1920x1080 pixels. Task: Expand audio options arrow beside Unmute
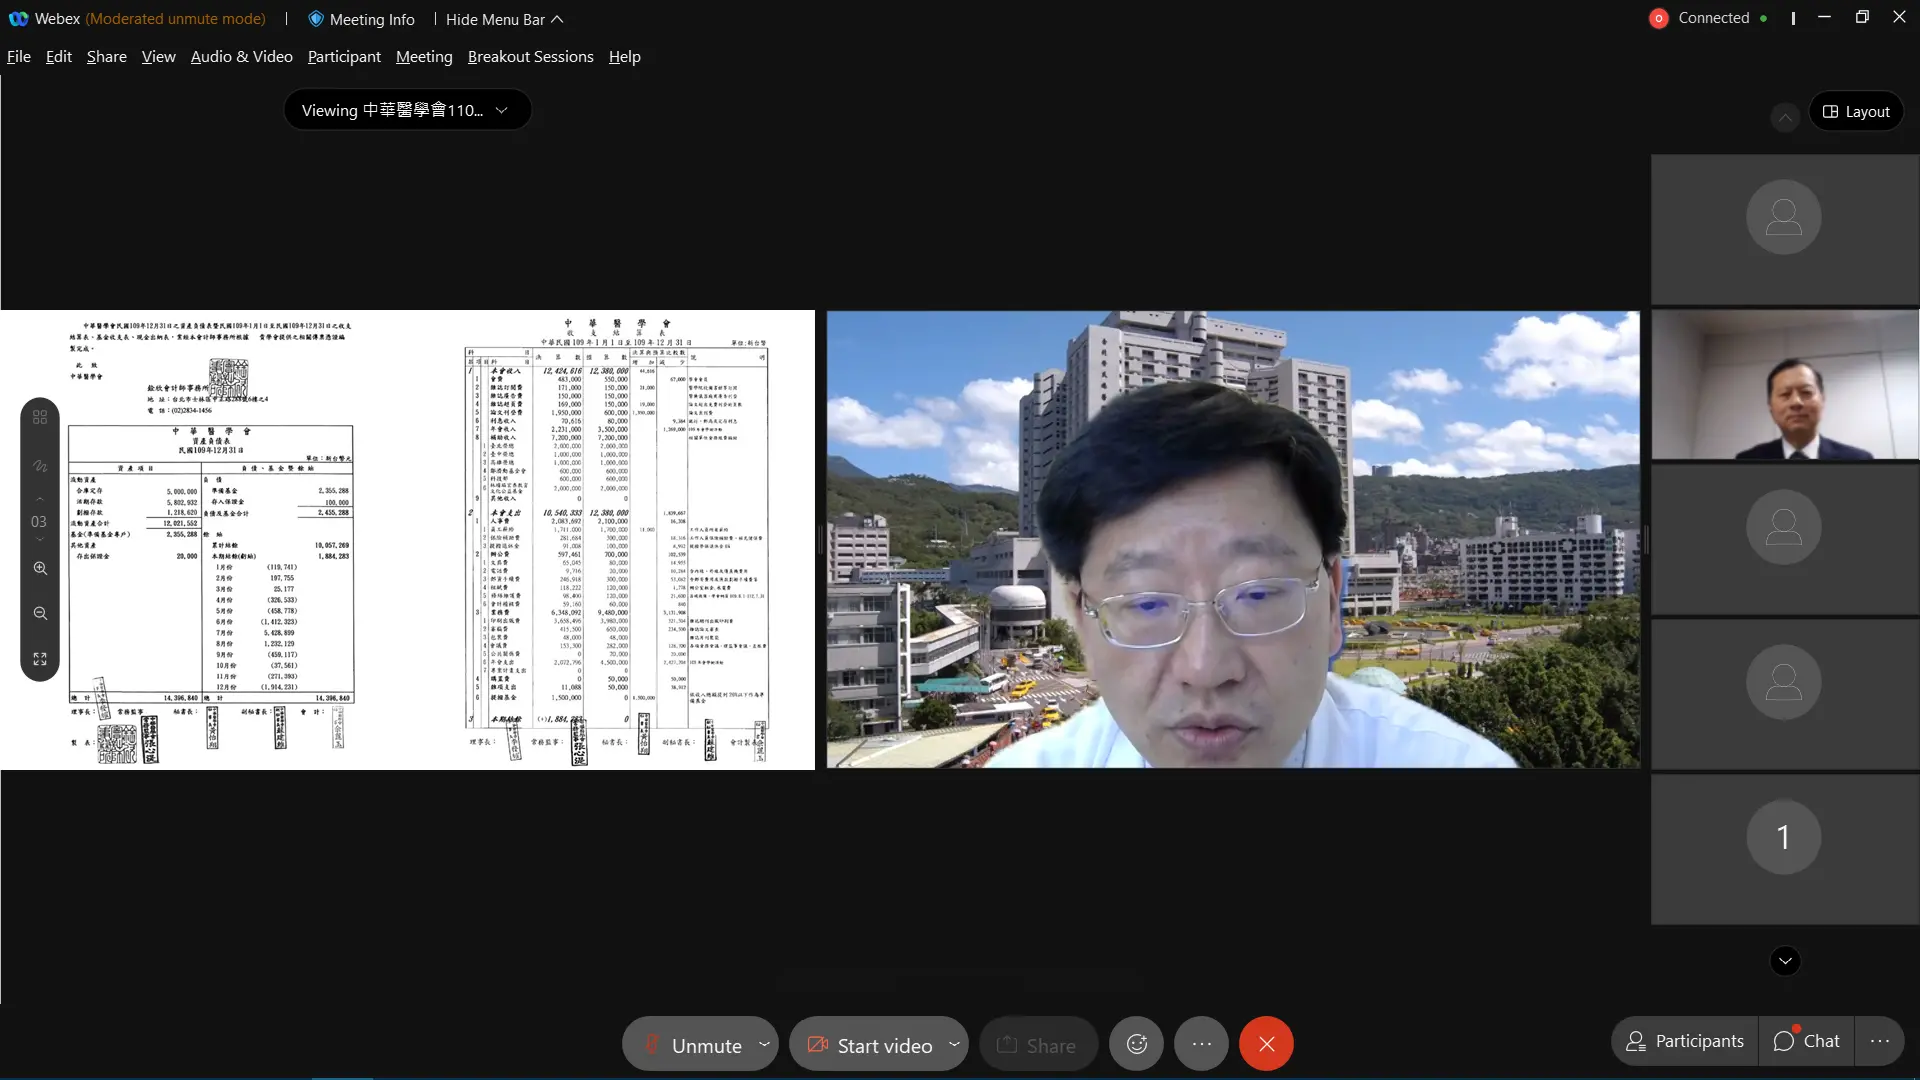point(765,1044)
